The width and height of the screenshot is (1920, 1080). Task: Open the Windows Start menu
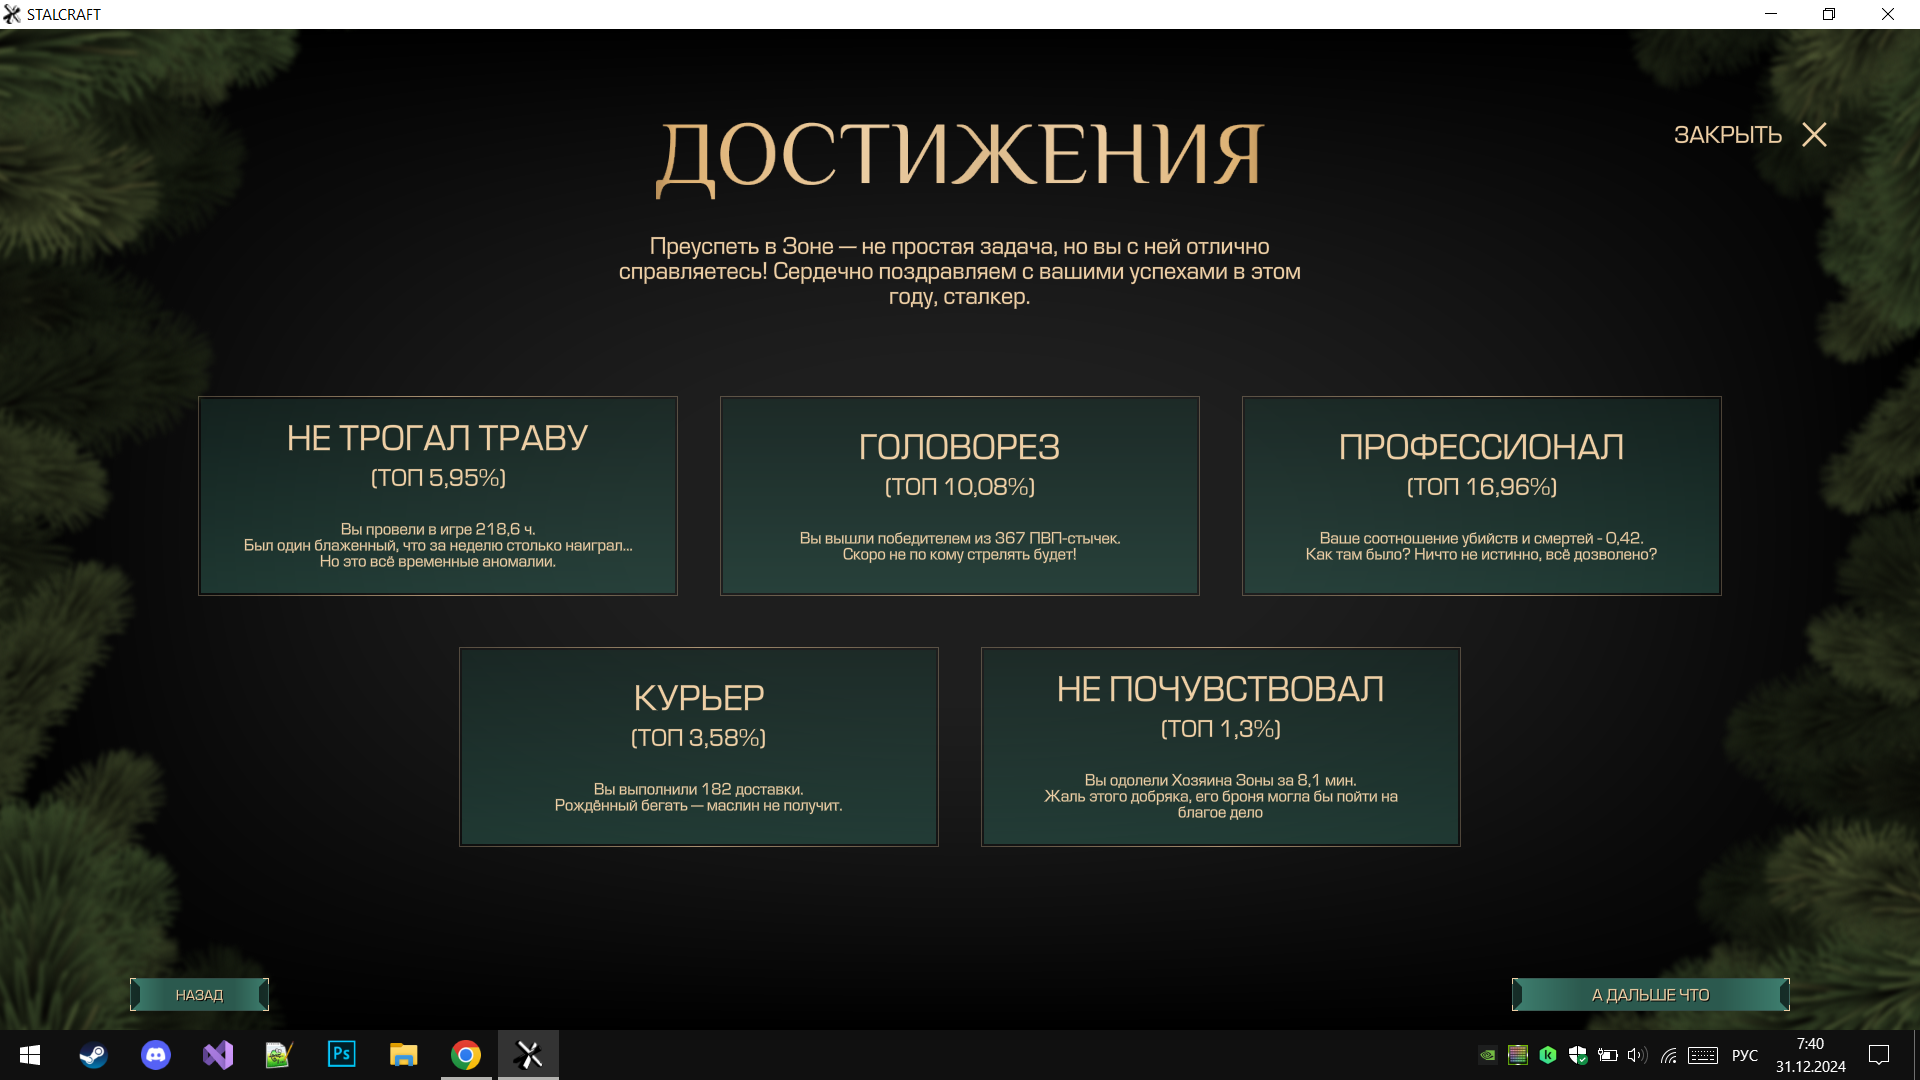tap(30, 1055)
